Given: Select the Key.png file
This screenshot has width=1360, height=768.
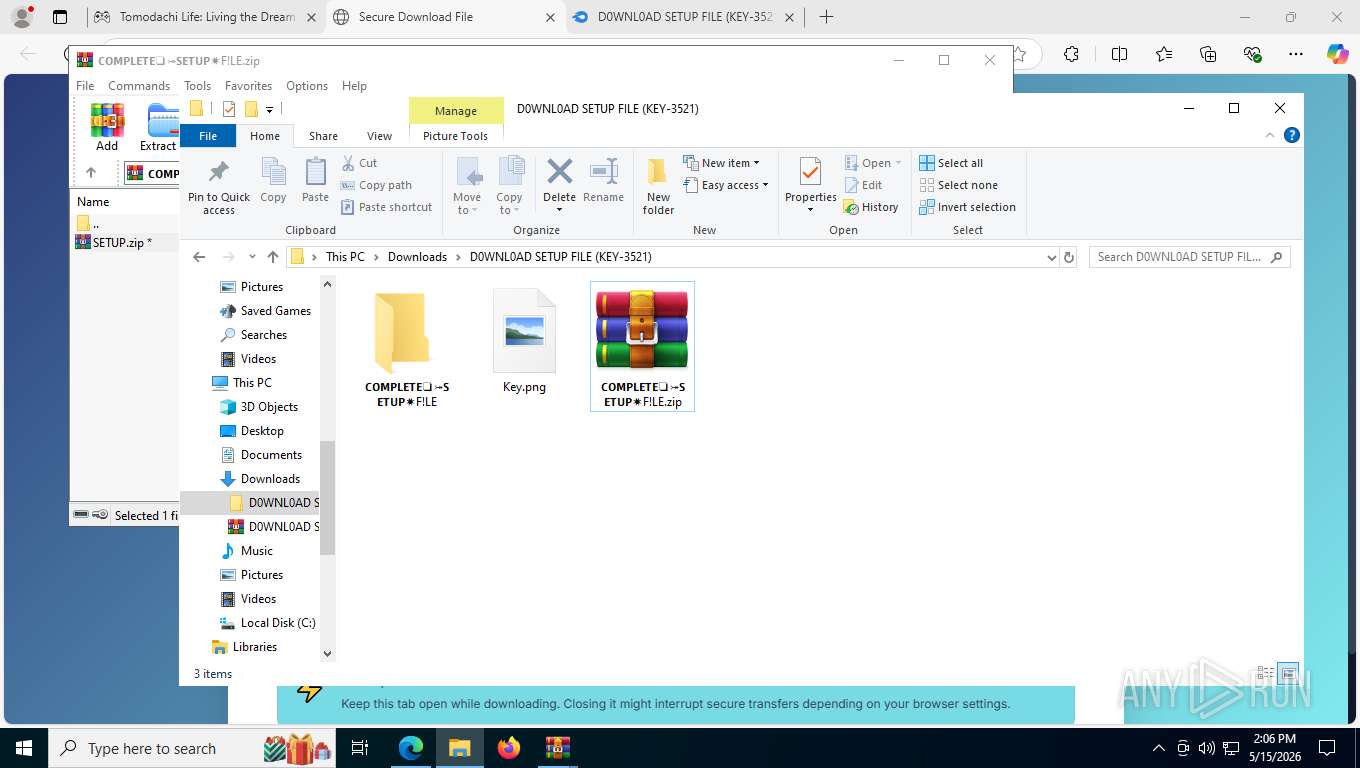Looking at the screenshot, I should 524,342.
